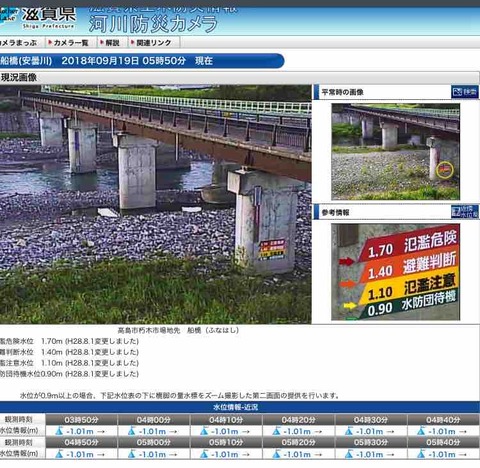
Task: Click the water gauge icon under 05時10分
Action: [204, 454]
